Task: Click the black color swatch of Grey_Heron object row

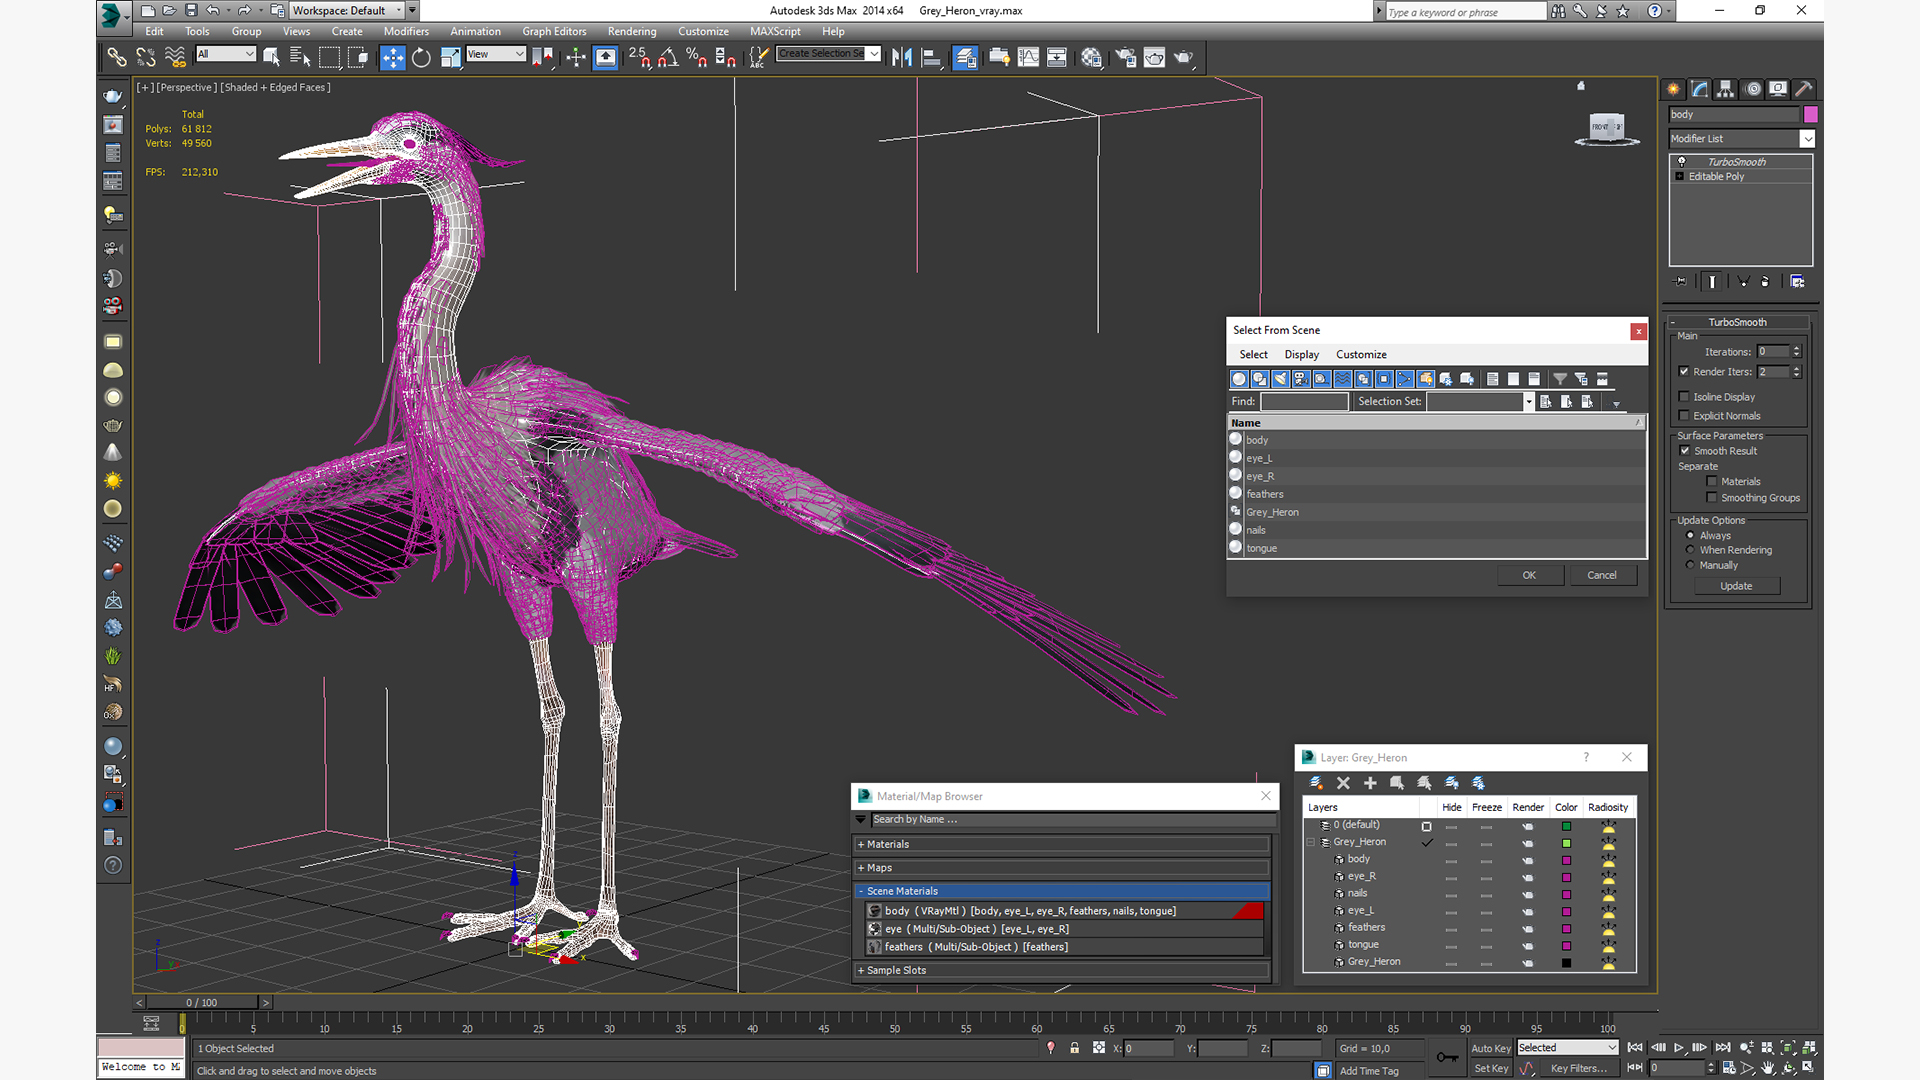Action: click(x=1566, y=963)
